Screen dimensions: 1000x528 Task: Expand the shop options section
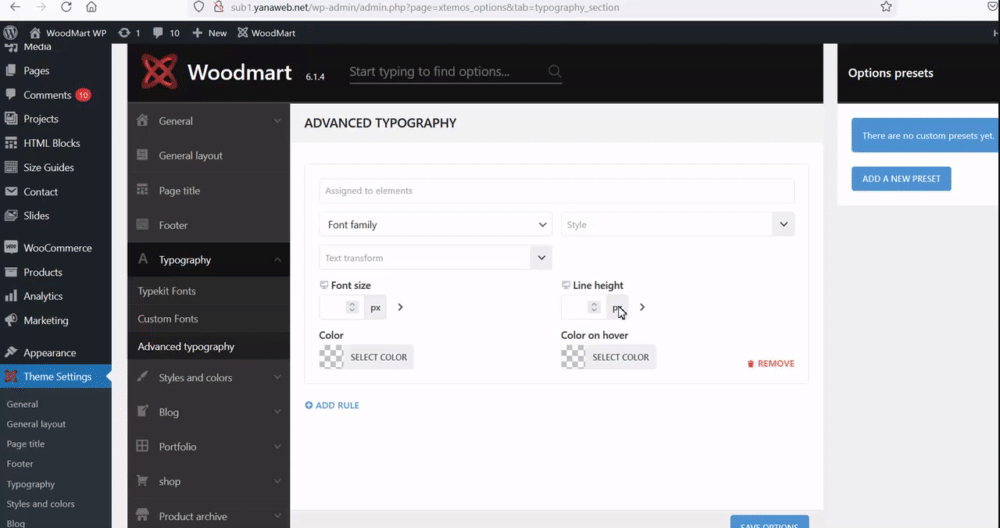[x=209, y=481]
